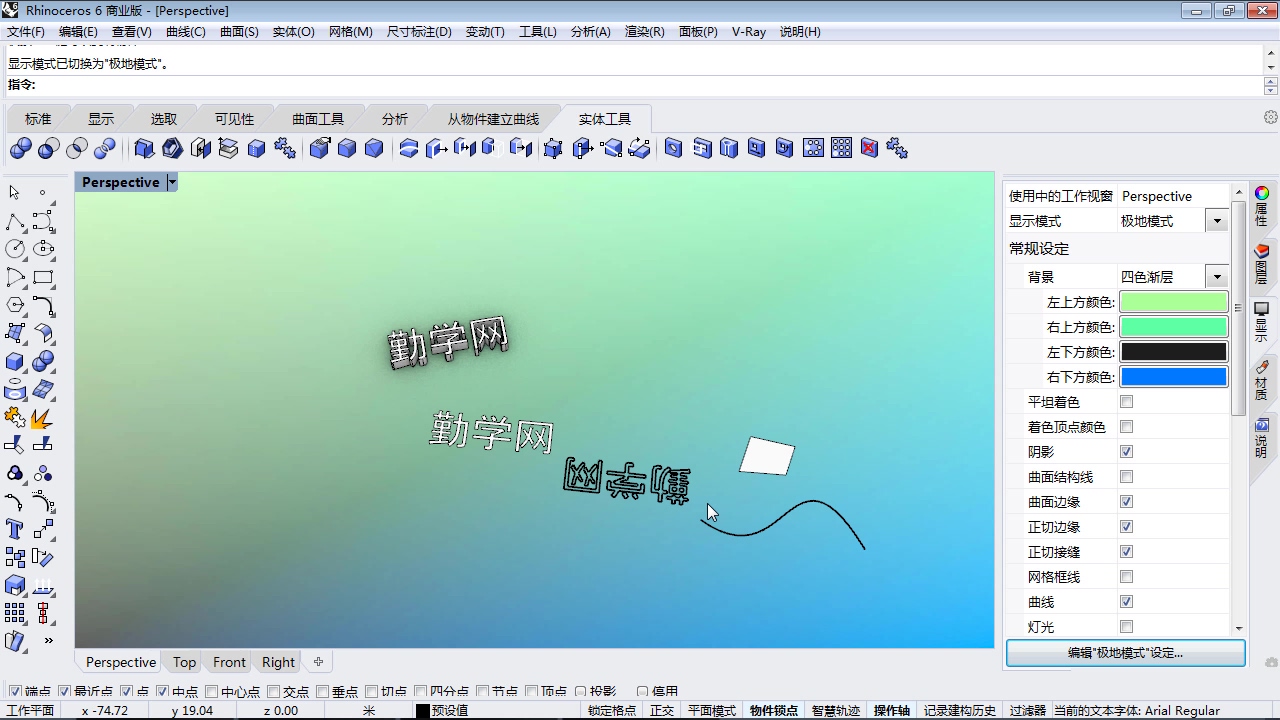Toggle the 正交 status bar button
1280x720 pixels.
[662, 710]
